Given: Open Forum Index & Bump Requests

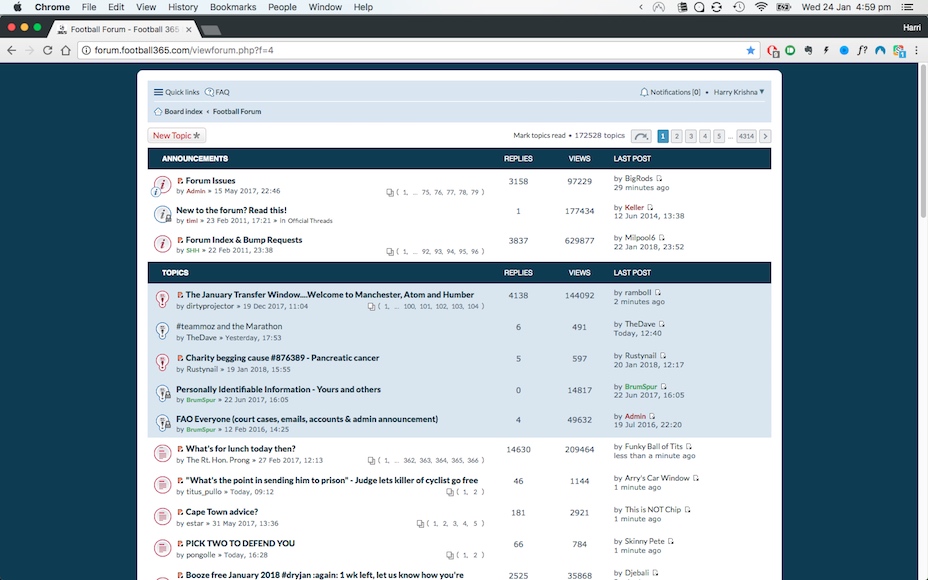Looking at the screenshot, I should tap(244, 240).
